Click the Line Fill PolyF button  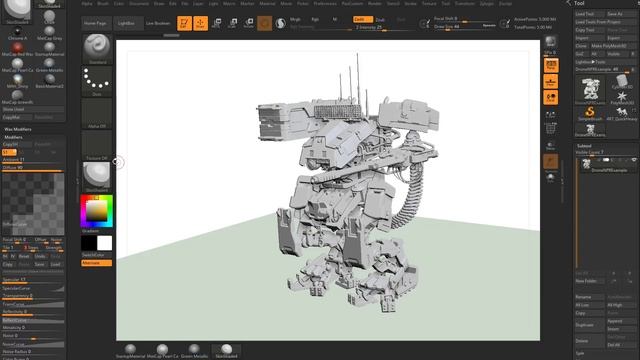[551, 129]
